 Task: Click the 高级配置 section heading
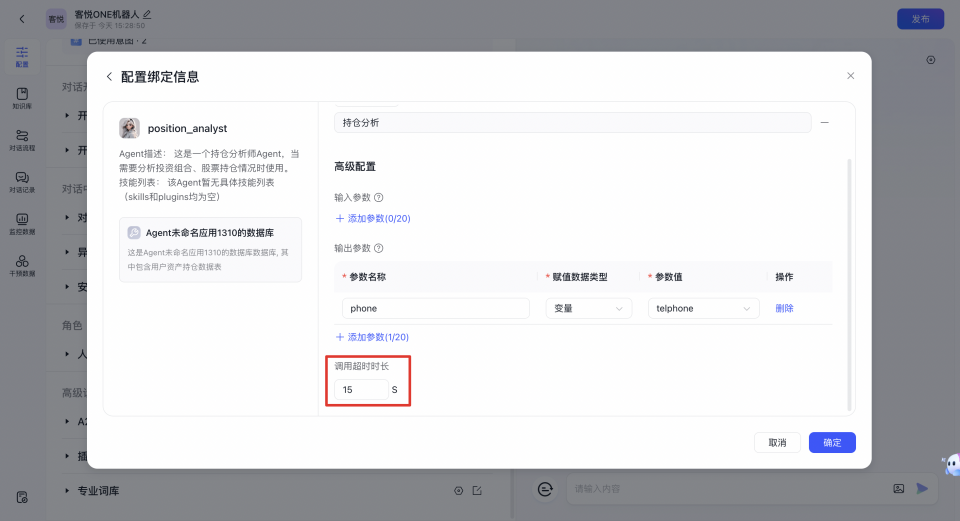(x=355, y=167)
